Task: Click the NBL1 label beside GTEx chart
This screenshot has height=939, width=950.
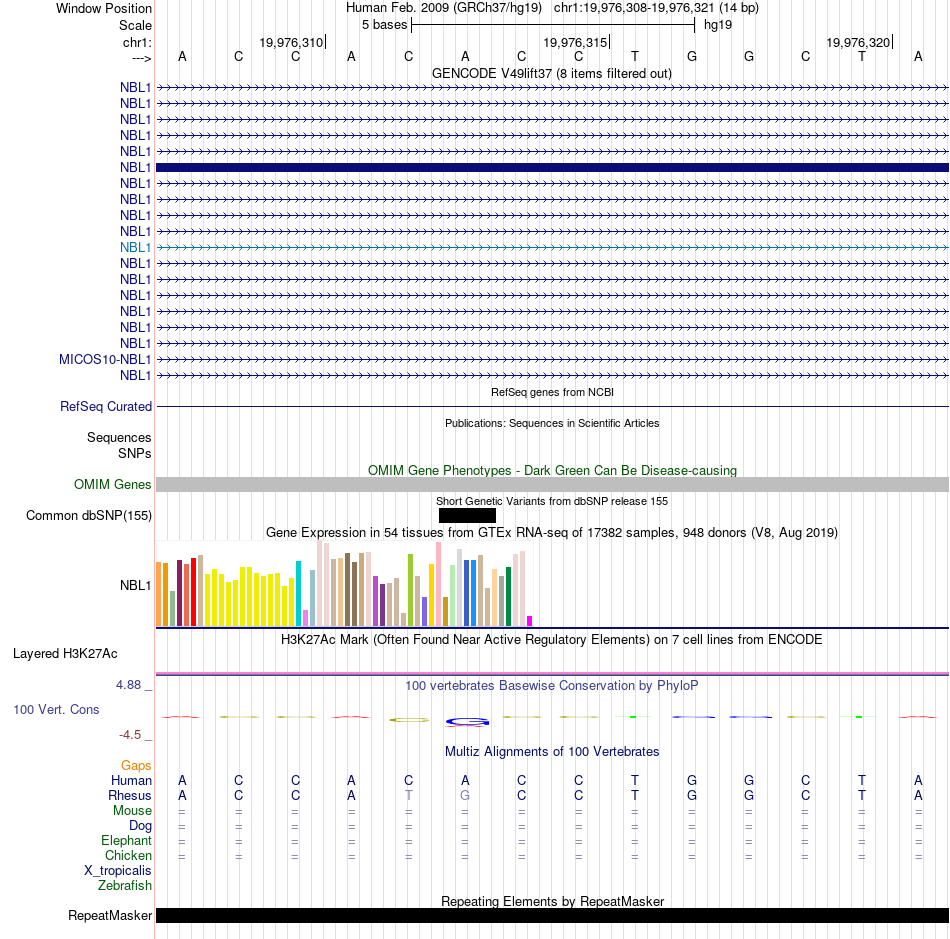Action: coord(135,585)
